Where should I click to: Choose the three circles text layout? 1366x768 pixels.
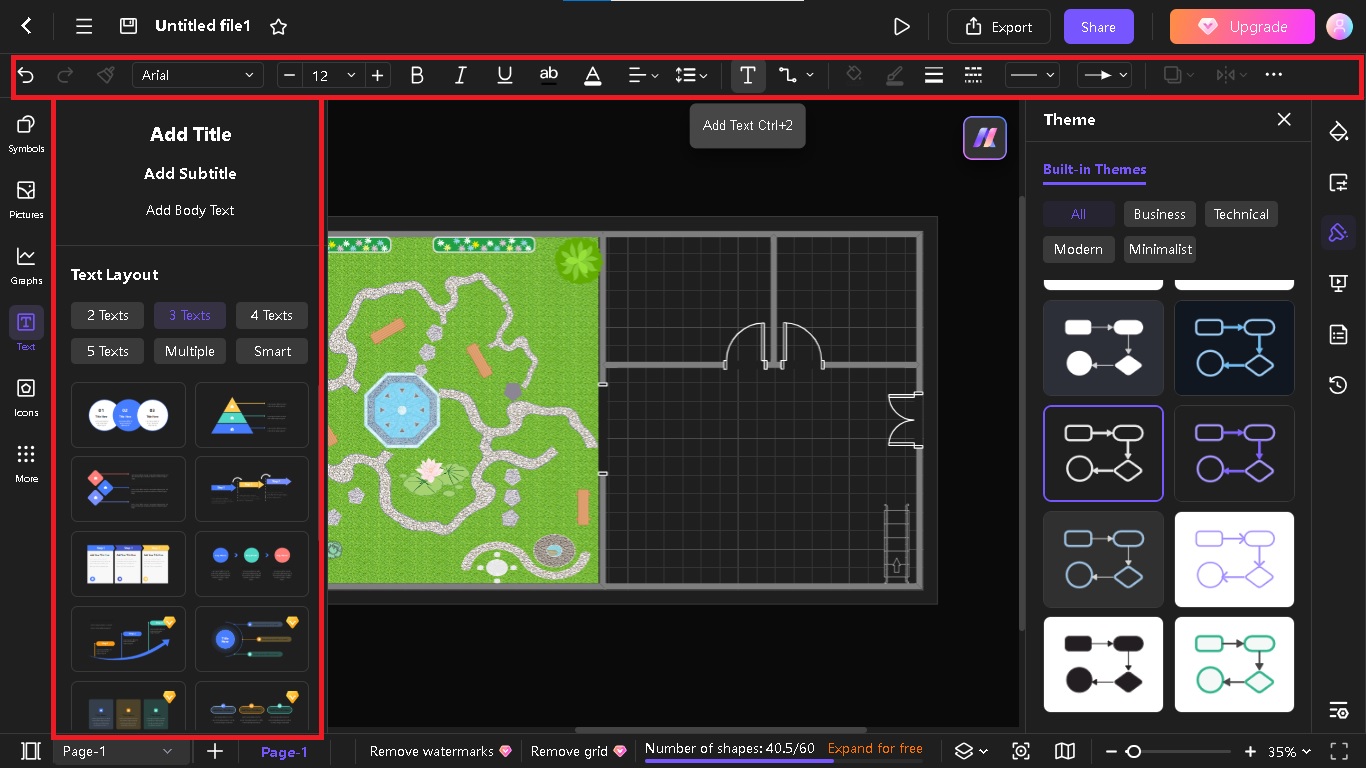[128, 415]
